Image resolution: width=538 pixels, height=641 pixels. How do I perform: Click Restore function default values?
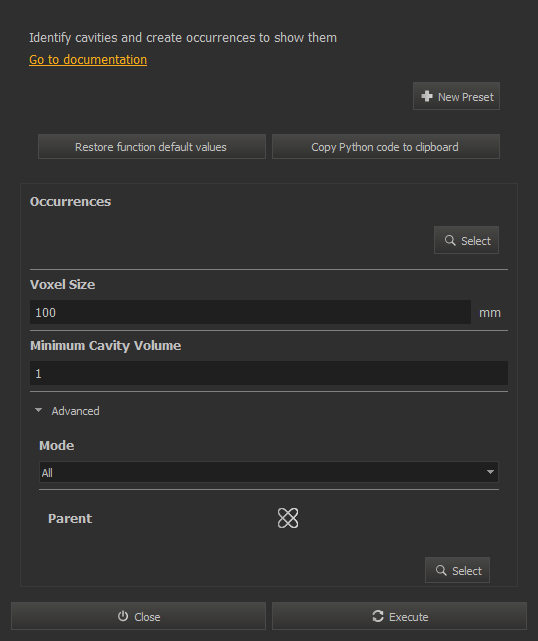click(x=152, y=147)
